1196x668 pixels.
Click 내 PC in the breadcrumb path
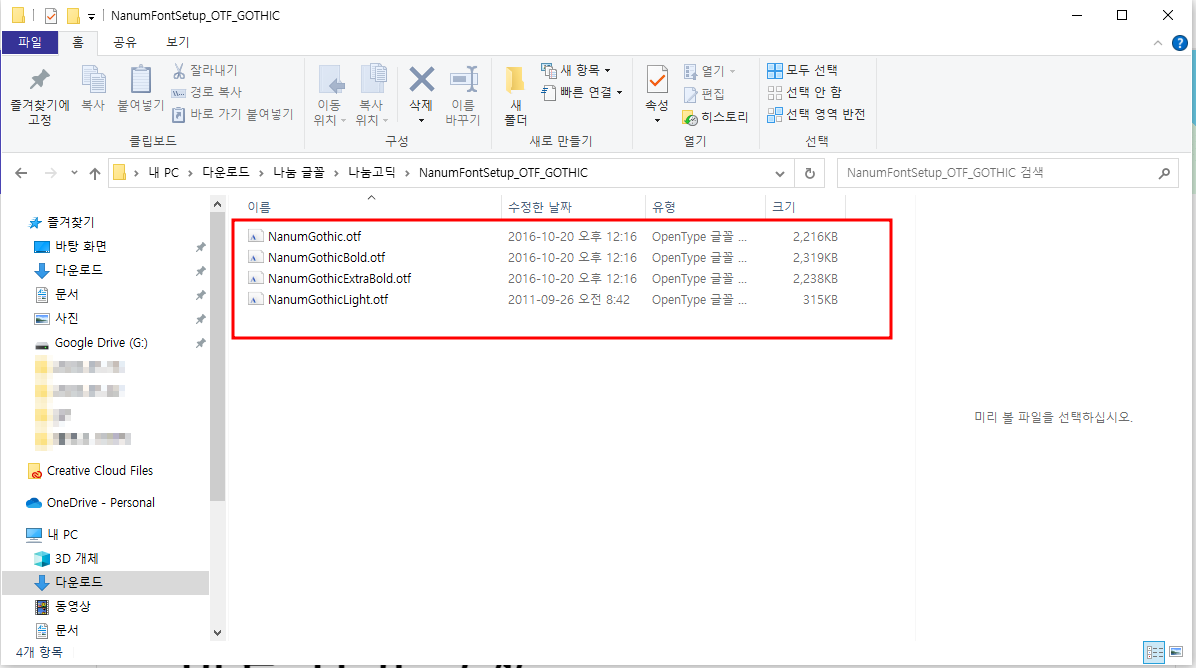click(x=163, y=173)
